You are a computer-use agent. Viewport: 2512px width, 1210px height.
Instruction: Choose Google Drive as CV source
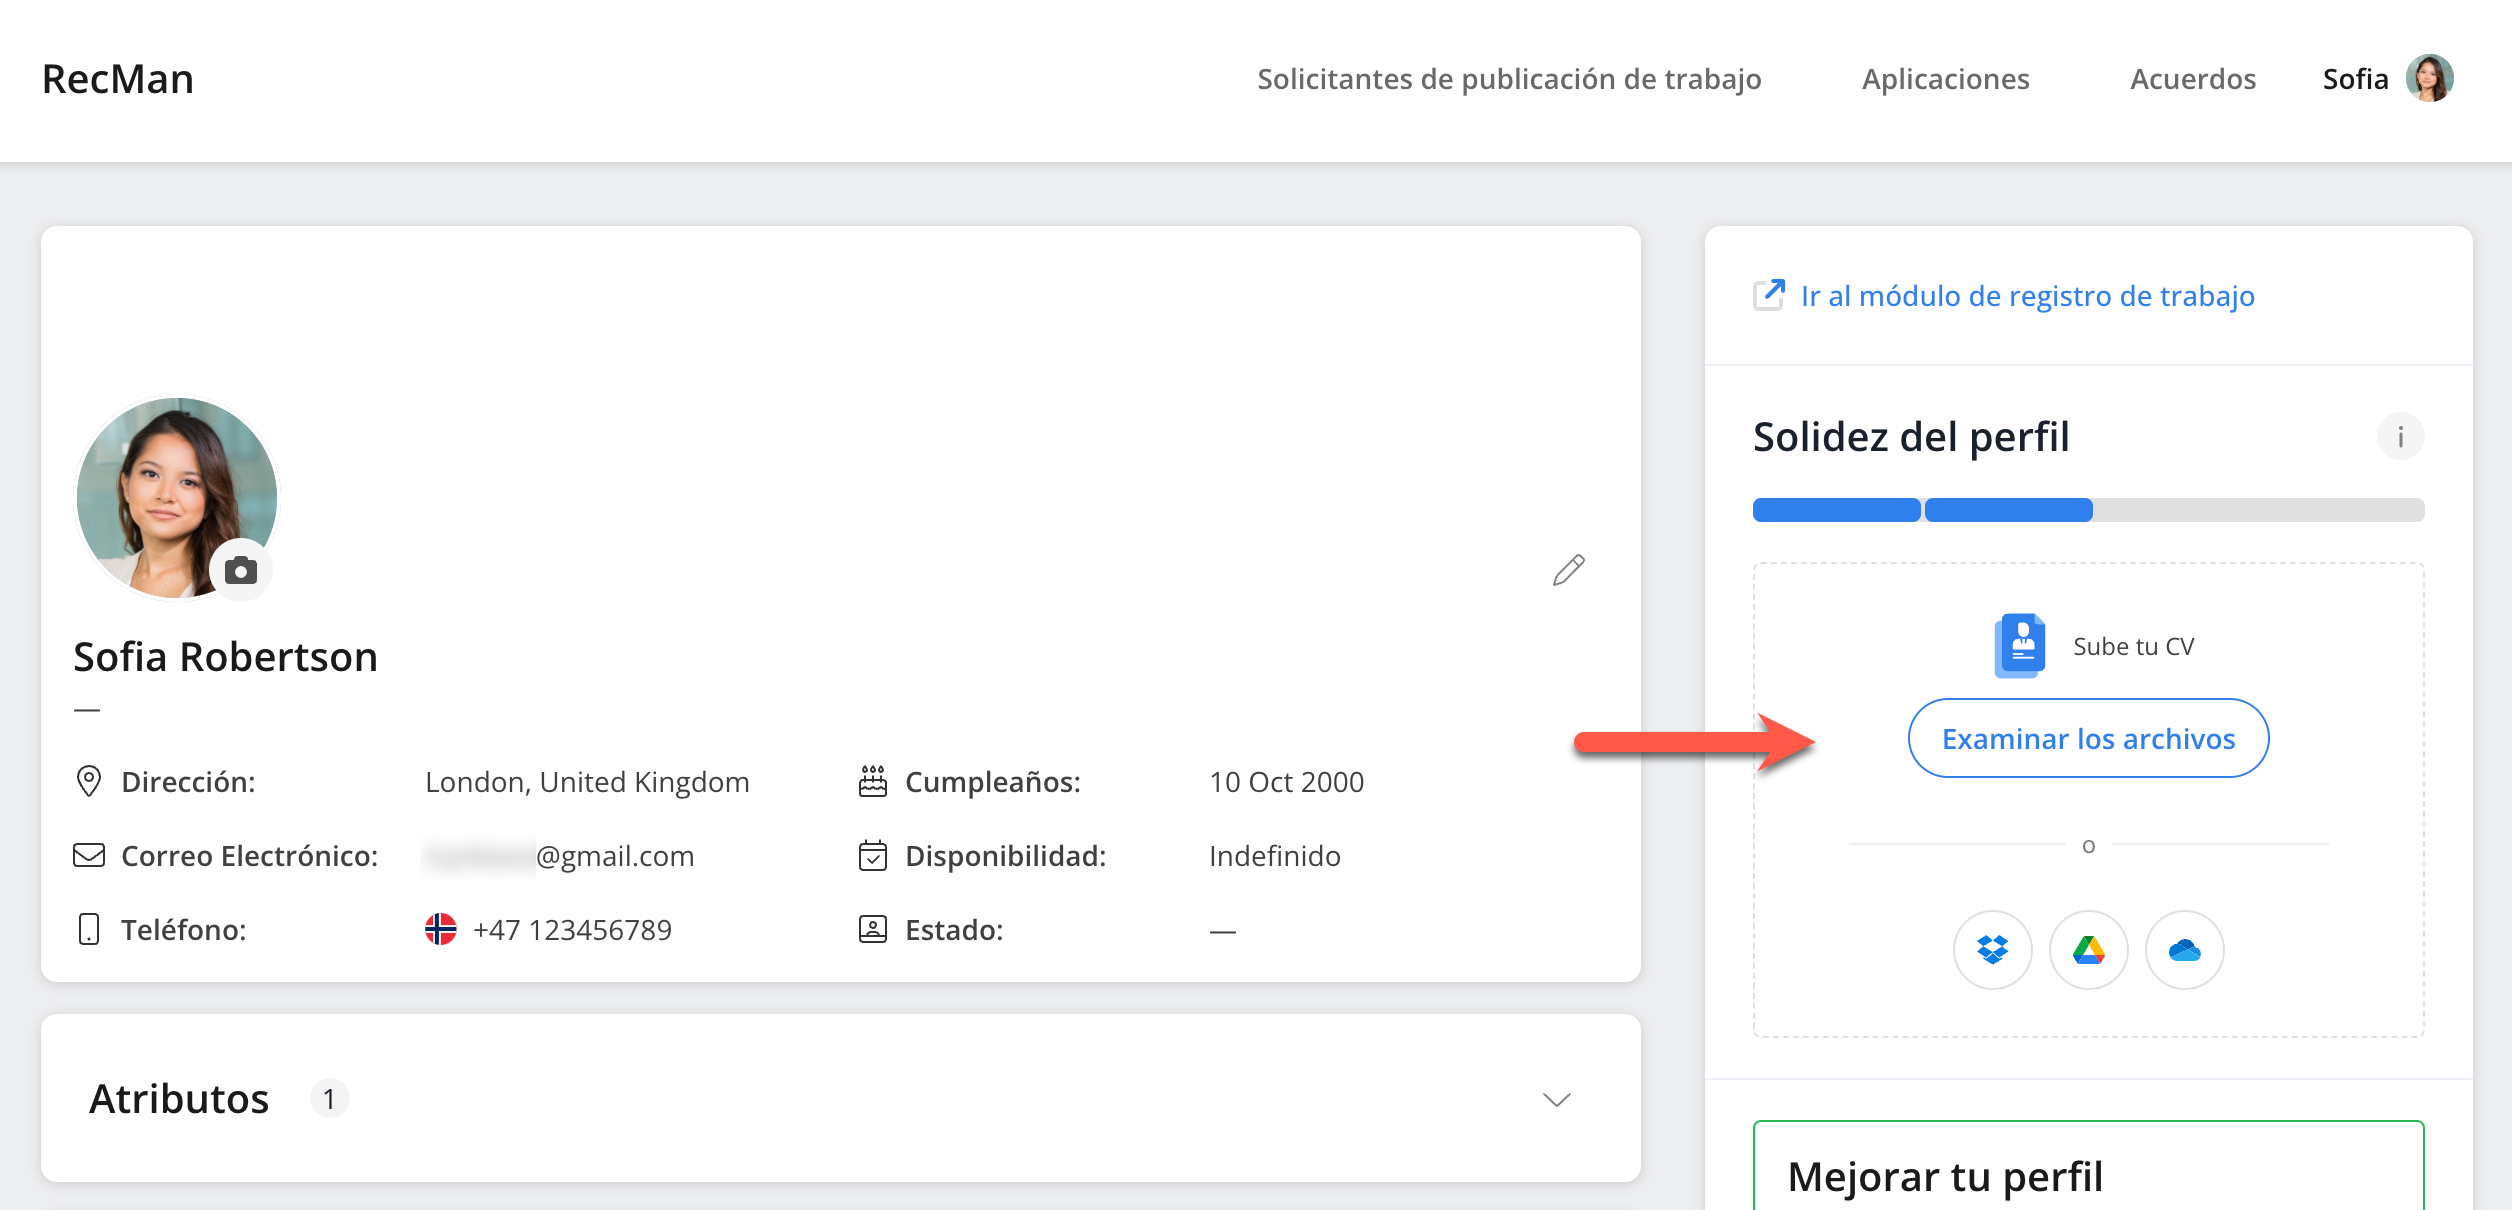2088,950
